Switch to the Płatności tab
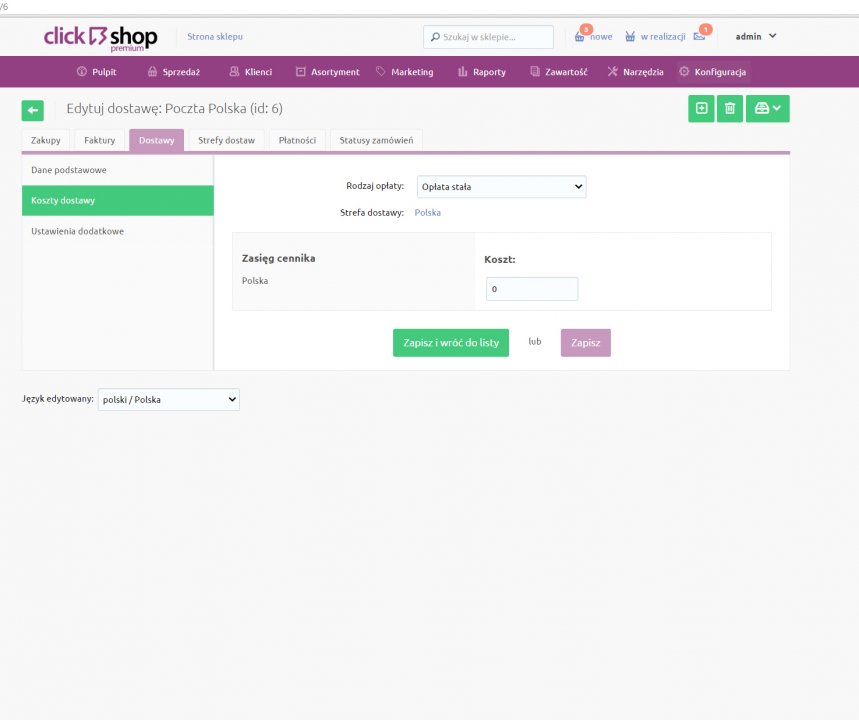859x720 pixels. click(297, 140)
